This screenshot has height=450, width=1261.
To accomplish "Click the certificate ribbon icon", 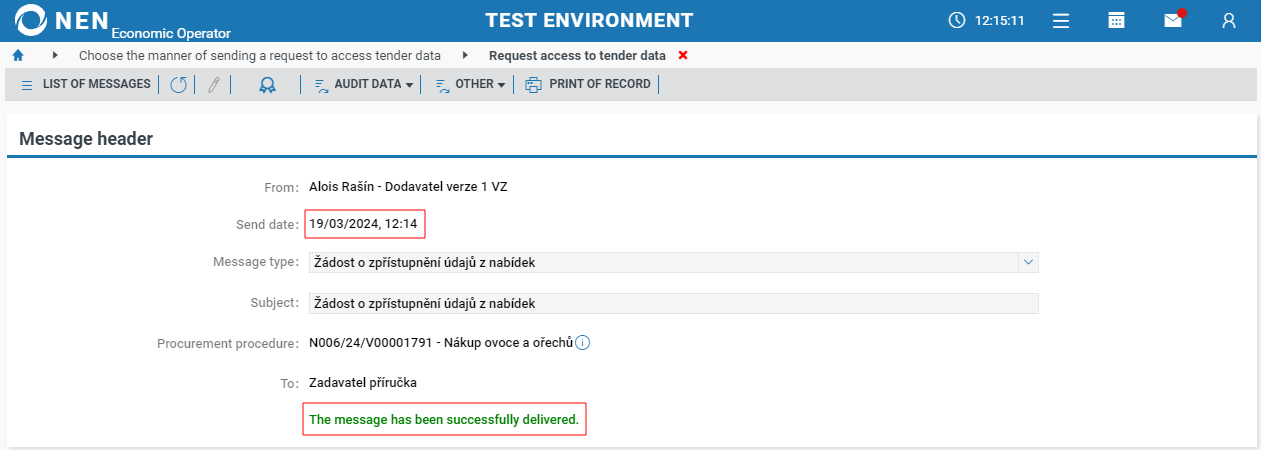I will (267, 85).
